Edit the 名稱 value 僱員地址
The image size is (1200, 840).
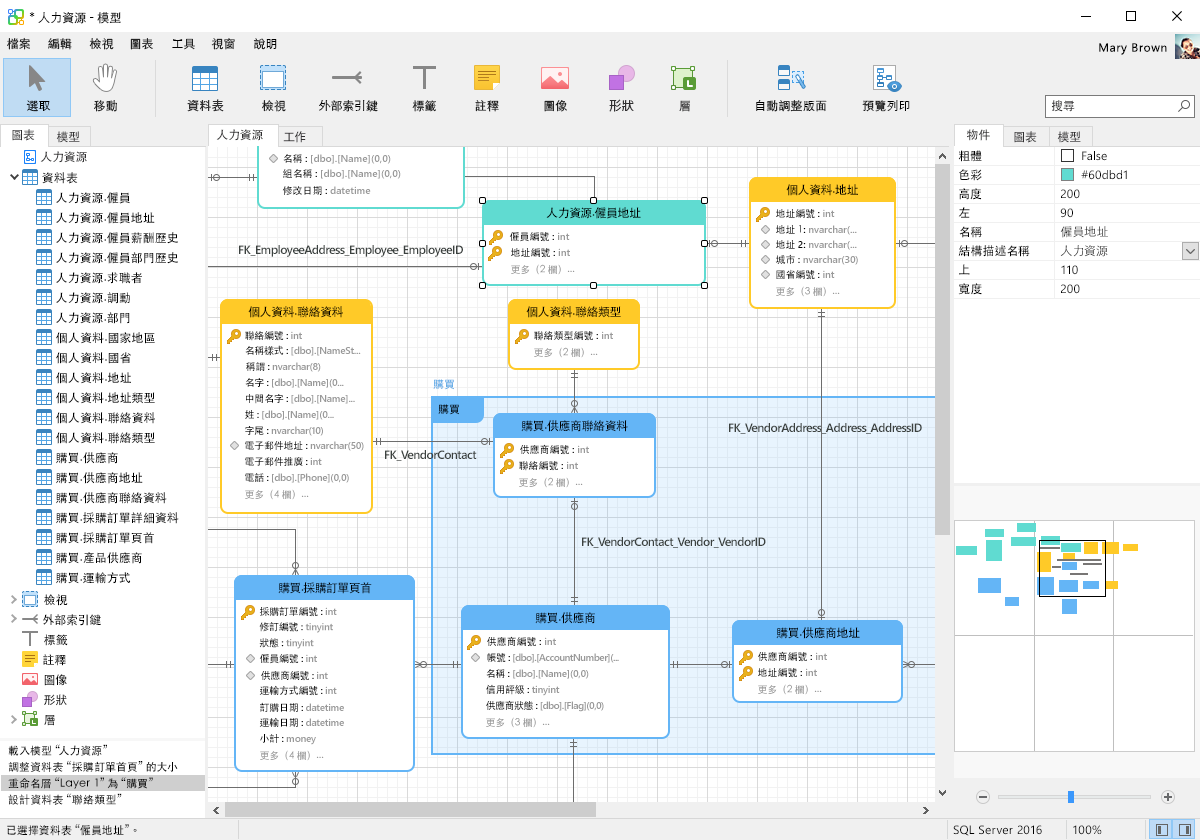[1126, 232]
